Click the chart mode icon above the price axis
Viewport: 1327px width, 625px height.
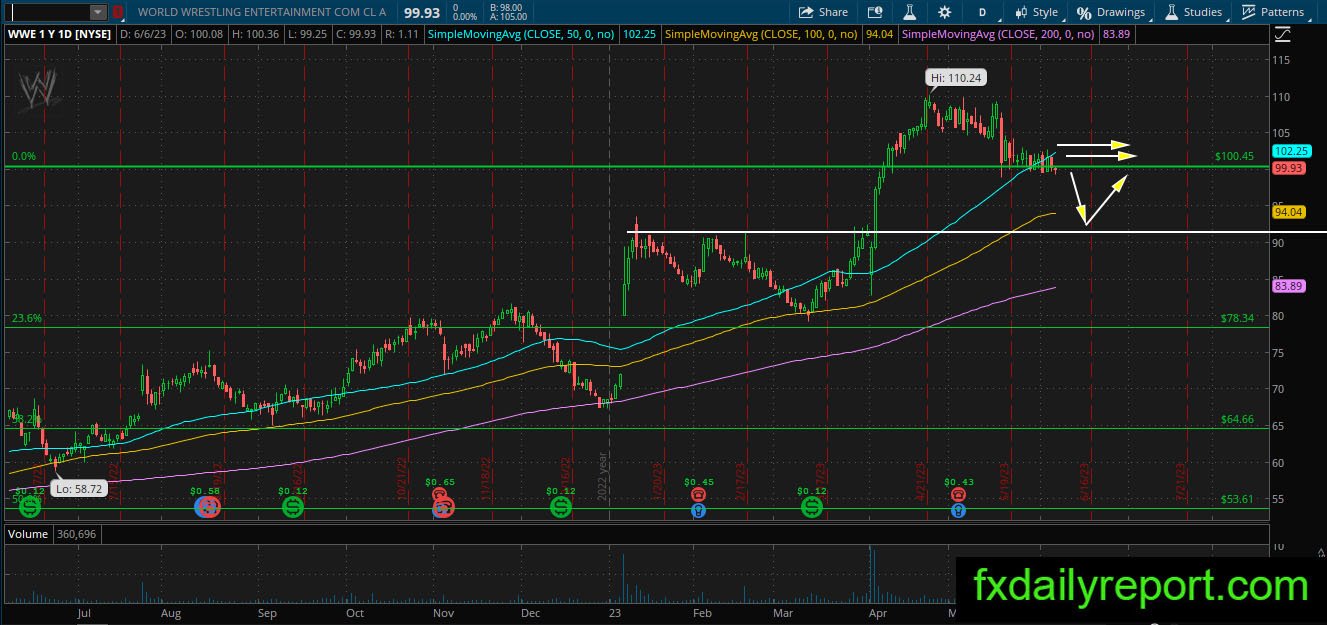tap(1284, 33)
